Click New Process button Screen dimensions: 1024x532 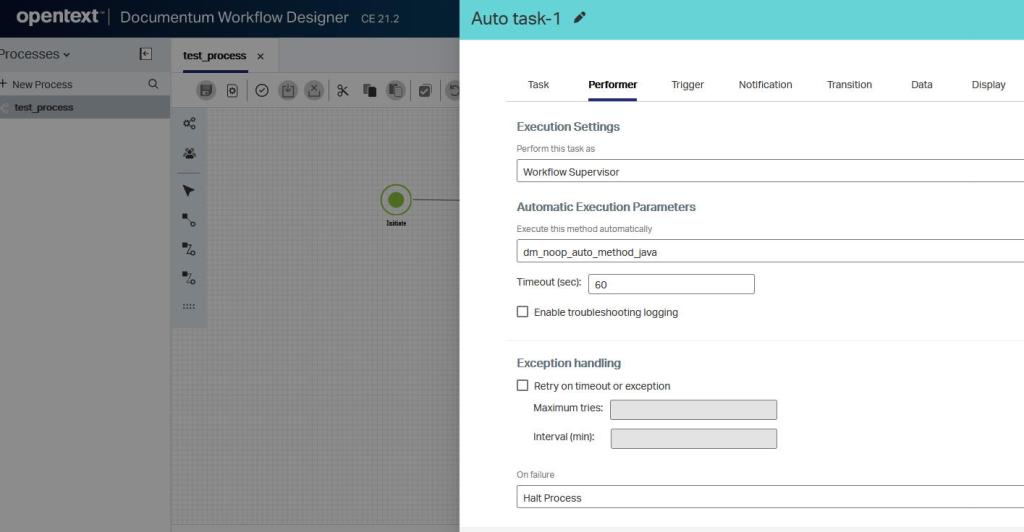37,84
